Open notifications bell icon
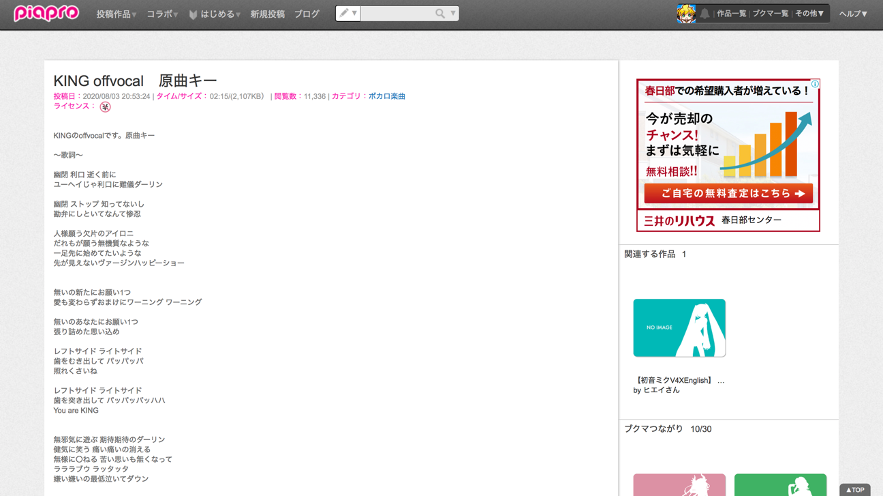The height and width of the screenshot is (497, 883). [704, 14]
